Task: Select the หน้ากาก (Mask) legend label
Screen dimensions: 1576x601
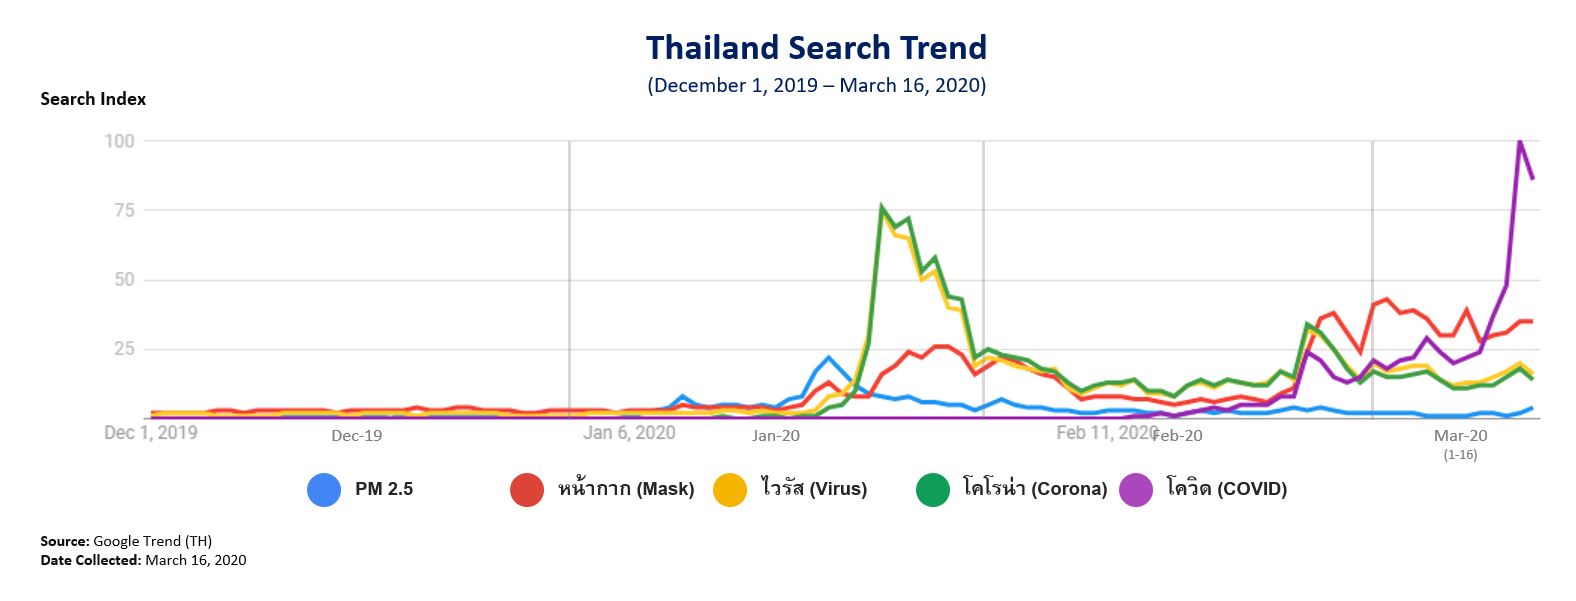Action: [626, 489]
